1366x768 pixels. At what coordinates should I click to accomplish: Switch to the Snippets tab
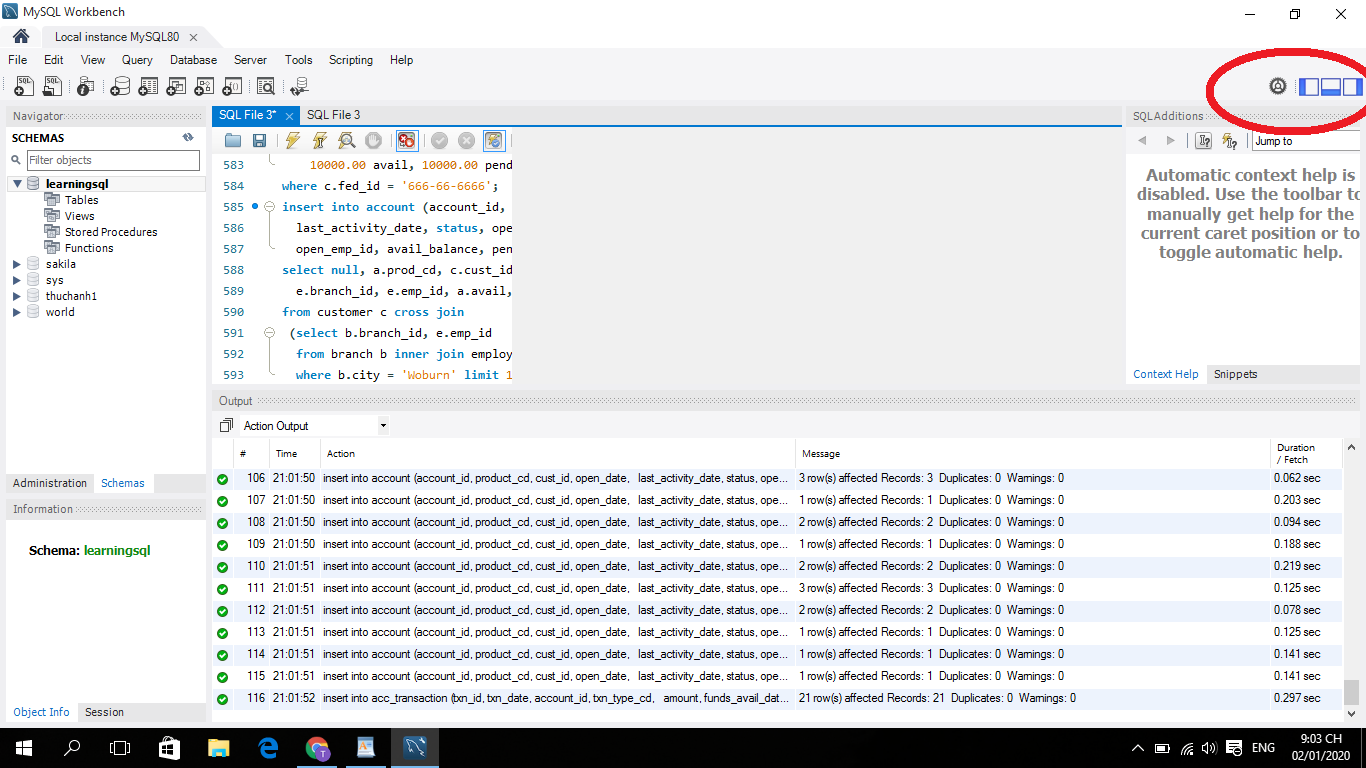1235,374
